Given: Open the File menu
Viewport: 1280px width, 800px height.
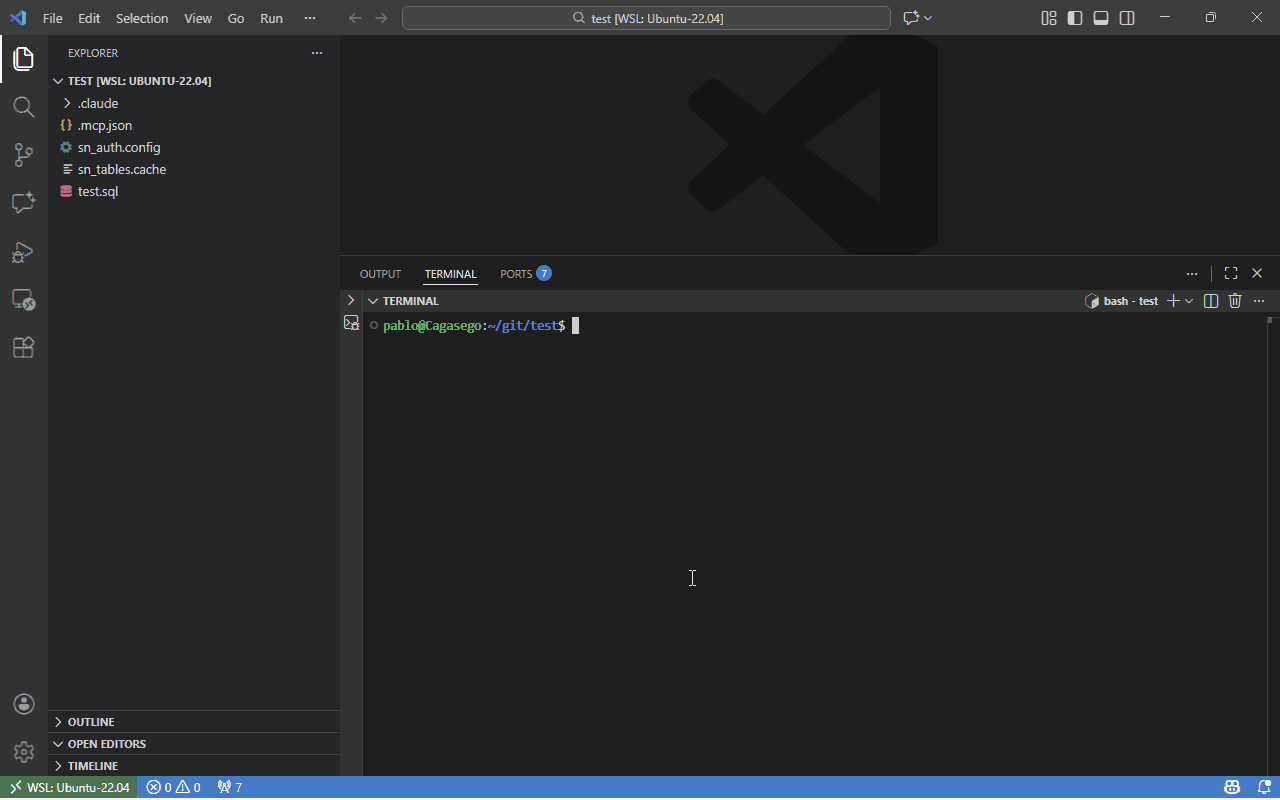Looking at the screenshot, I should 53,18.
